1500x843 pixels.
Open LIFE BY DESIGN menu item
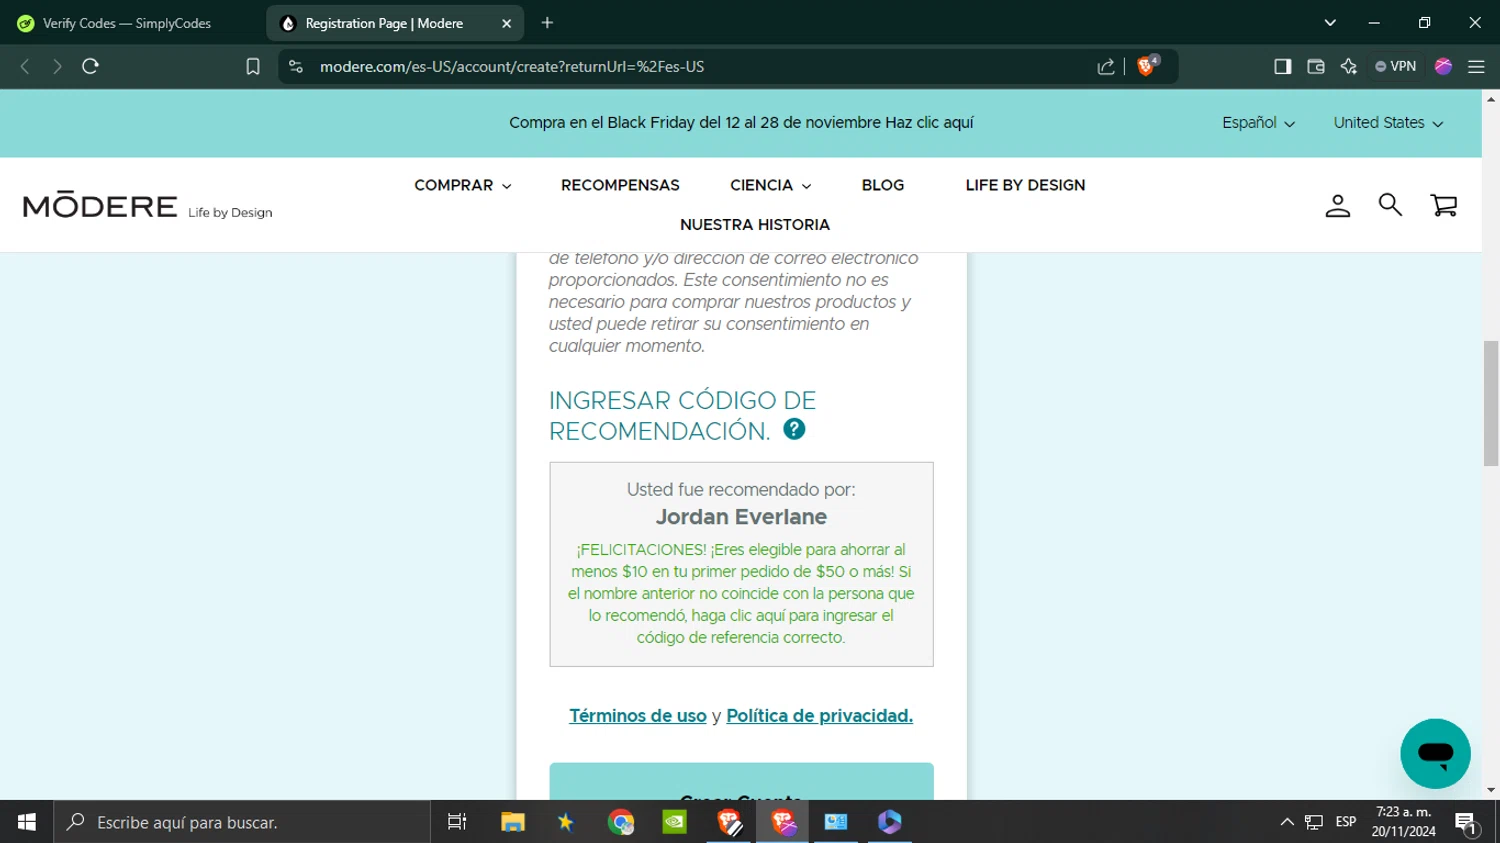click(1025, 185)
